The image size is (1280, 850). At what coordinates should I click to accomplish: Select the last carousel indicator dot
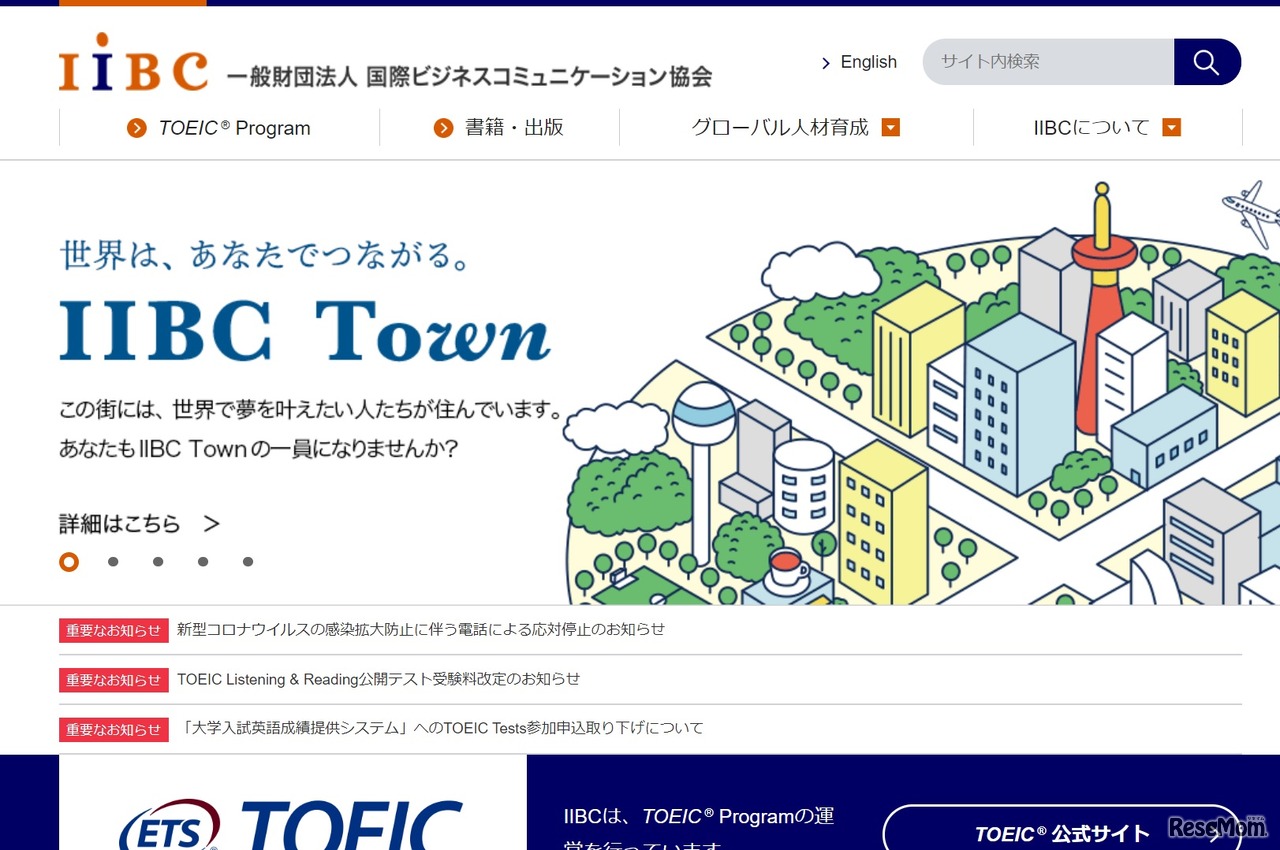[x=248, y=562]
